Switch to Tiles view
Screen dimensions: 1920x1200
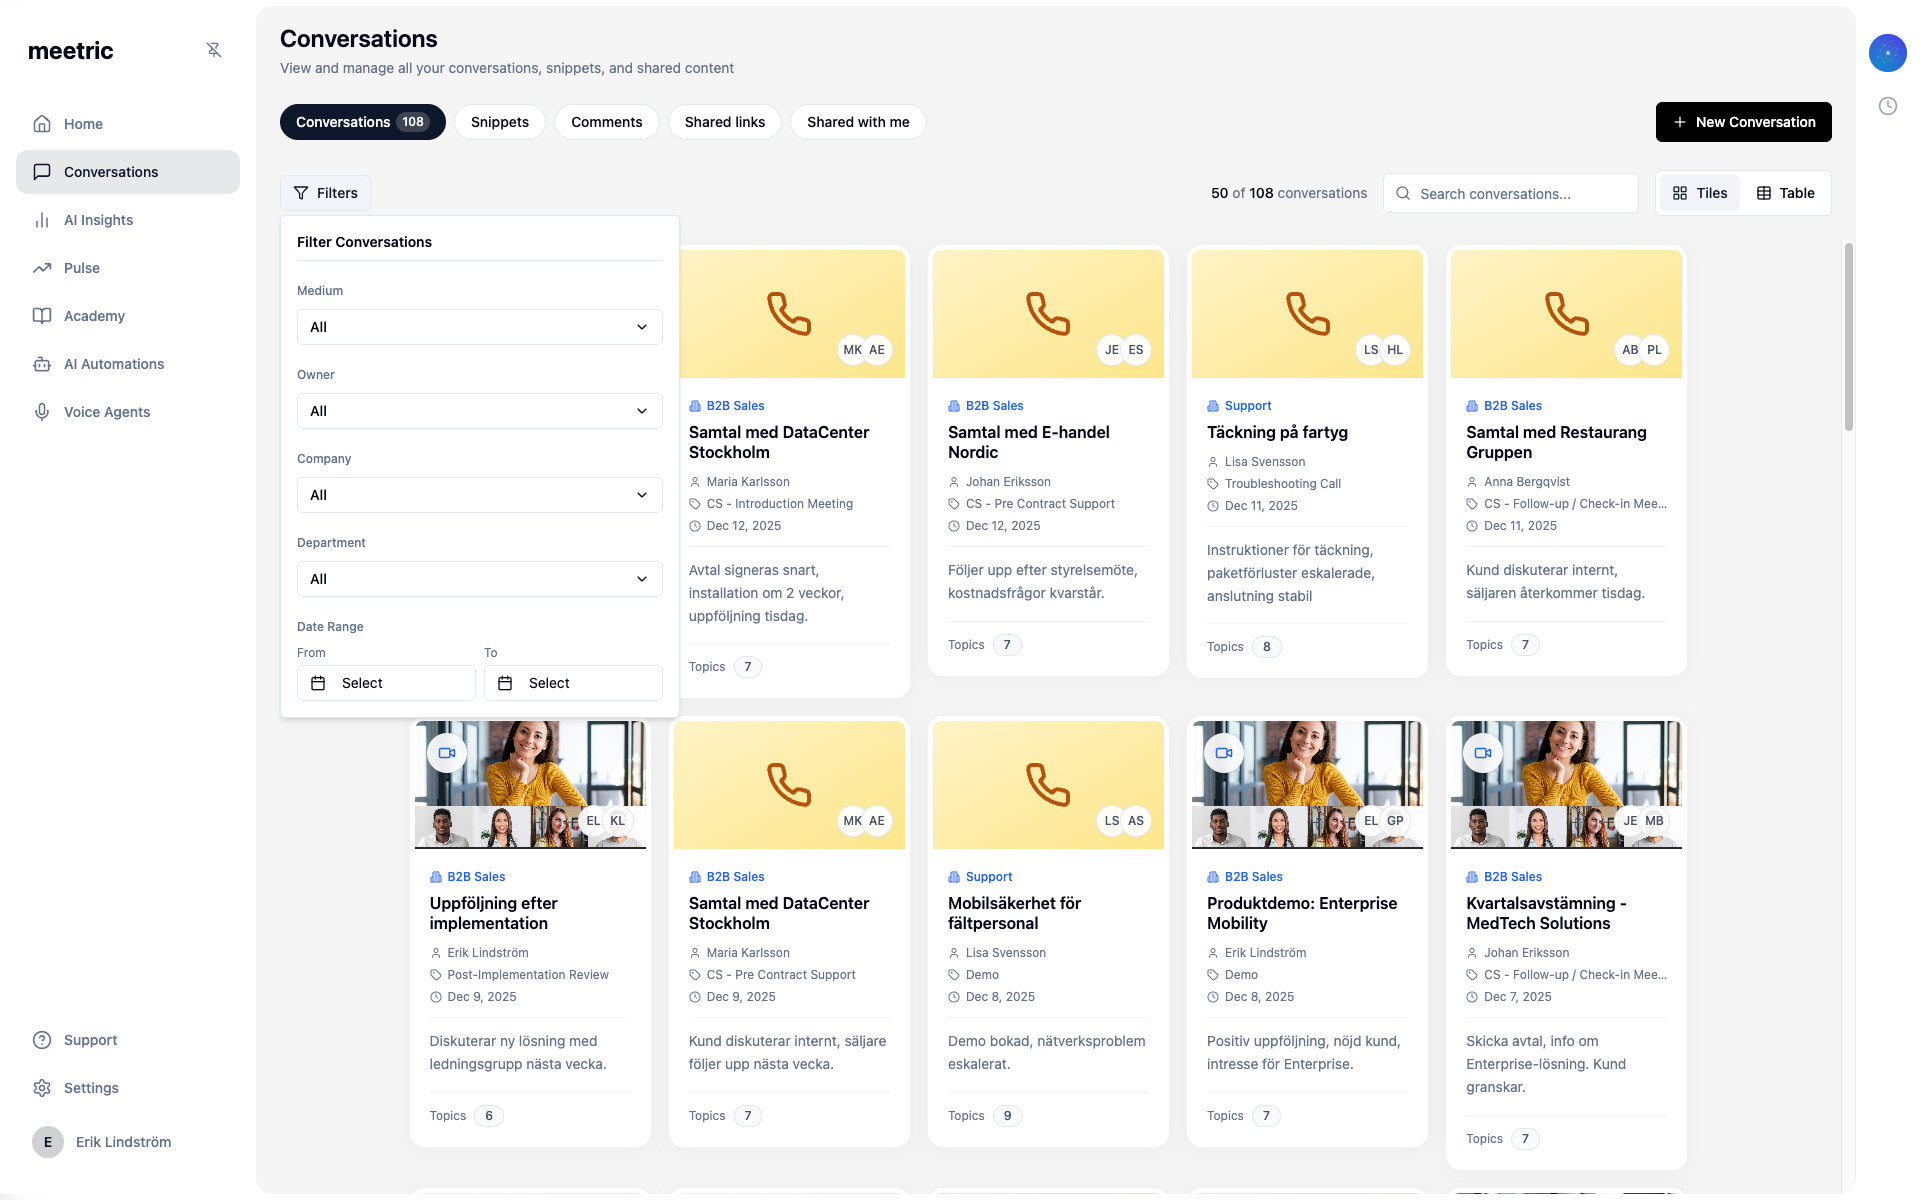(x=1700, y=193)
